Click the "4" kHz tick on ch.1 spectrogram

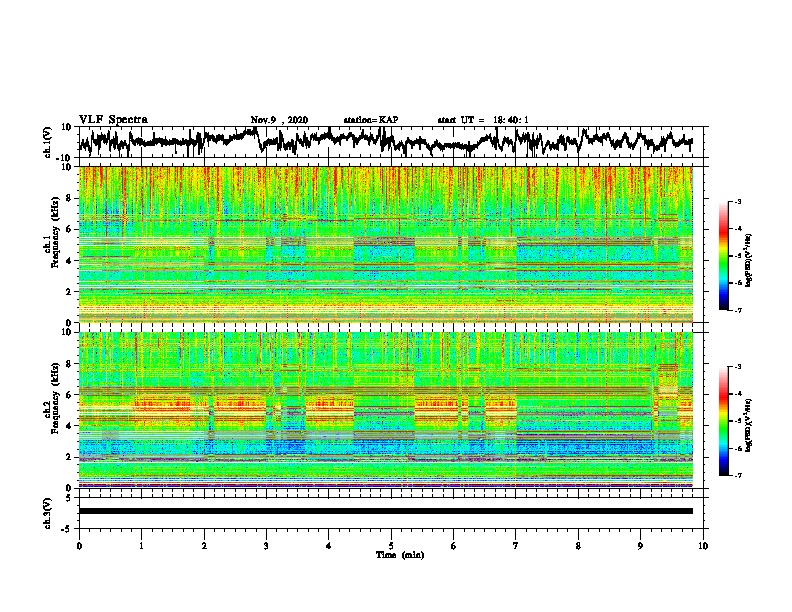(x=69, y=261)
